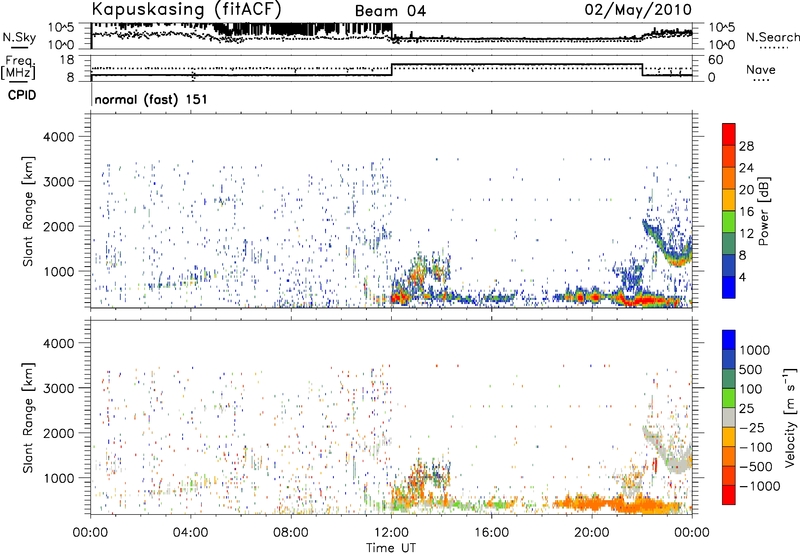Click the frequency step-down near 22:00
Screen dimensions: 800x554
pyautogui.click(x=642, y=70)
